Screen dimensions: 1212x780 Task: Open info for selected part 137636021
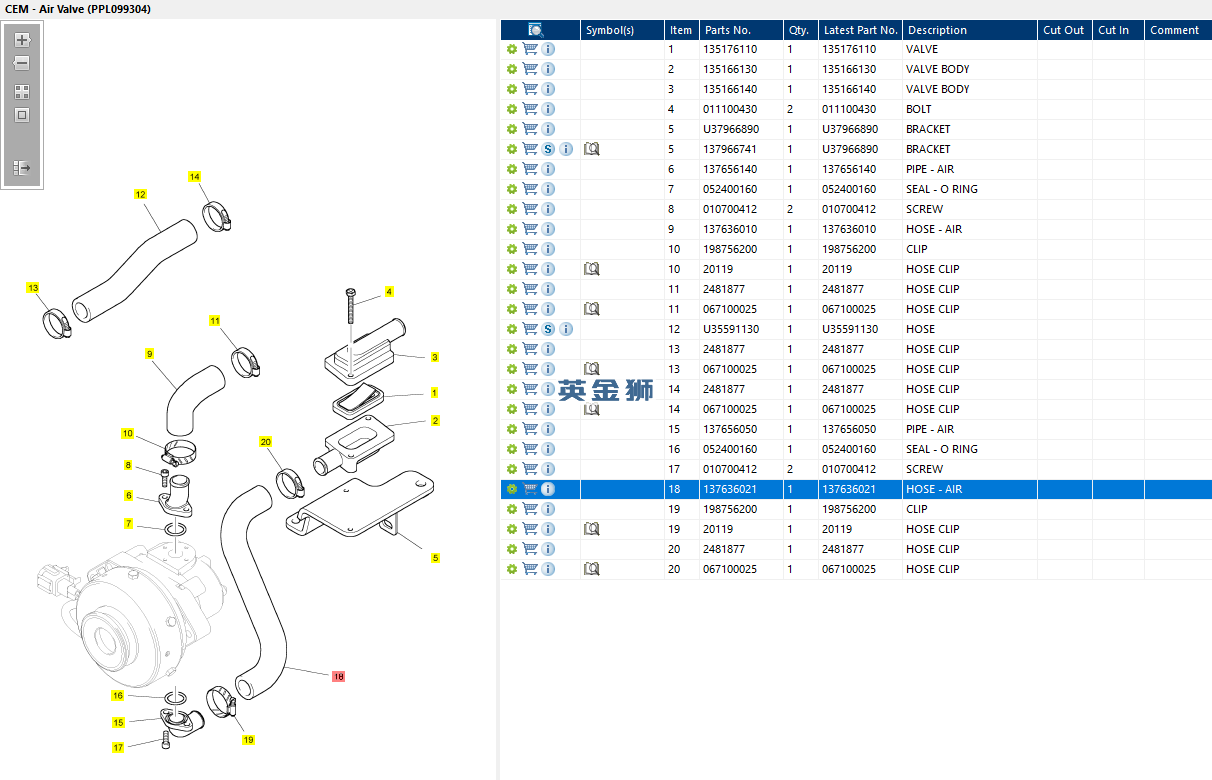click(x=548, y=489)
